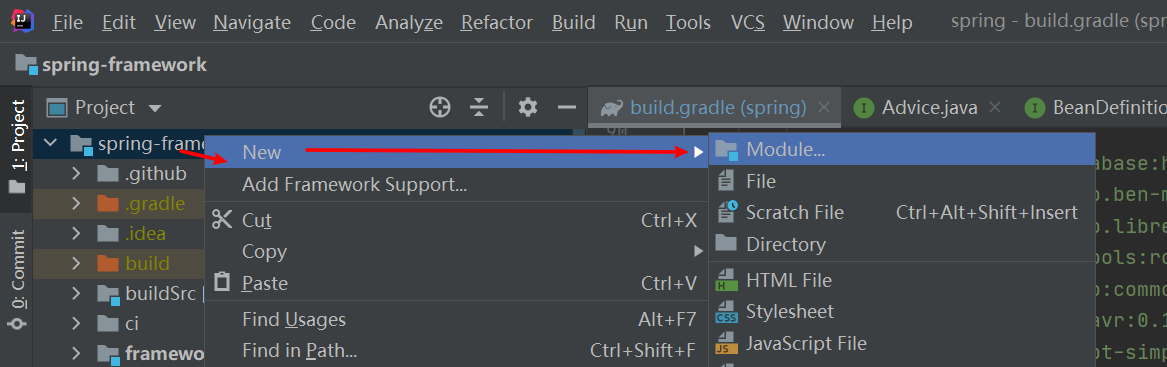Collapse the spring-framework root node
Viewport: 1167px width, 367px height.
[x=51, y=143]
